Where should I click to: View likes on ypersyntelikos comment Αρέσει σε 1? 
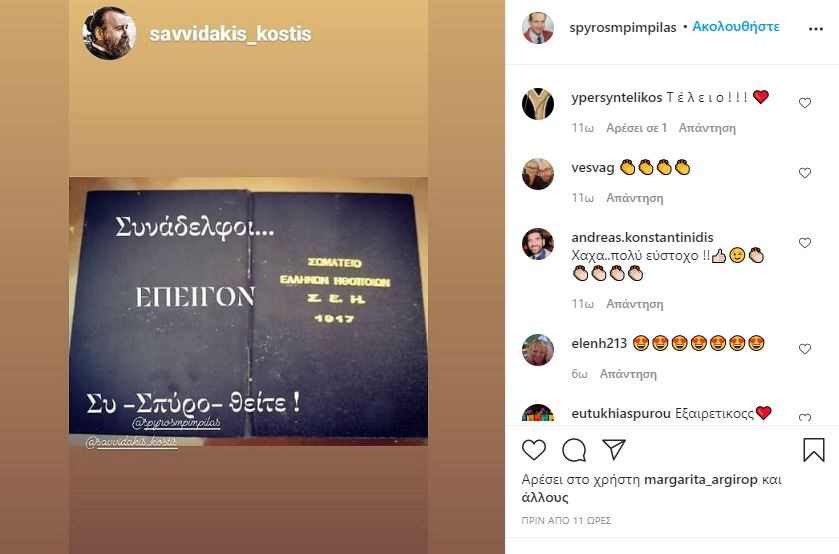coord(636,128)
